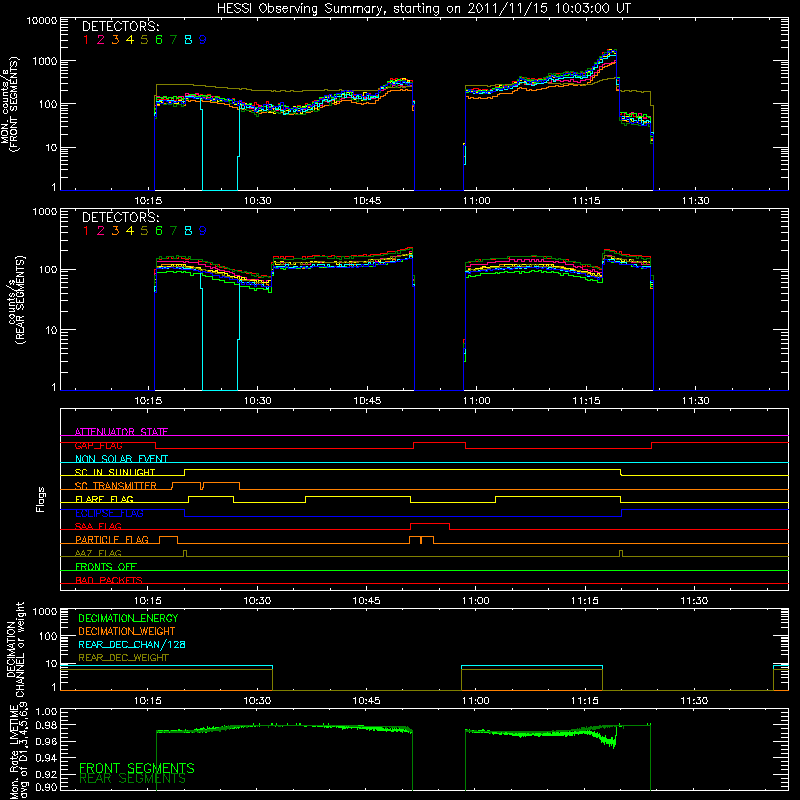Click the FRONT SEGMENTS legend entry in the livetime plot

point(137,768)
